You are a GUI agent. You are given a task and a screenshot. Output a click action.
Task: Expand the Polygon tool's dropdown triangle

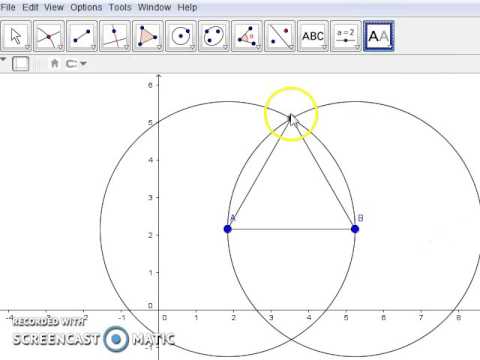click(159, 47)
